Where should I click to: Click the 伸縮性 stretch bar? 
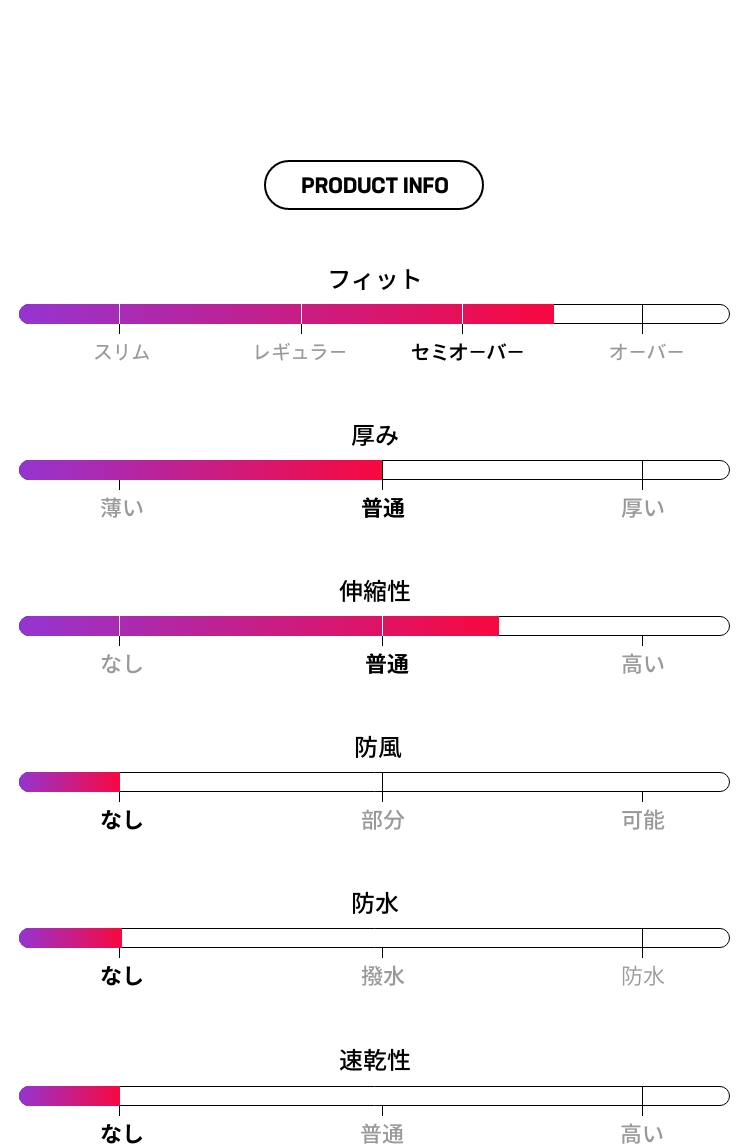coord(374,626)
